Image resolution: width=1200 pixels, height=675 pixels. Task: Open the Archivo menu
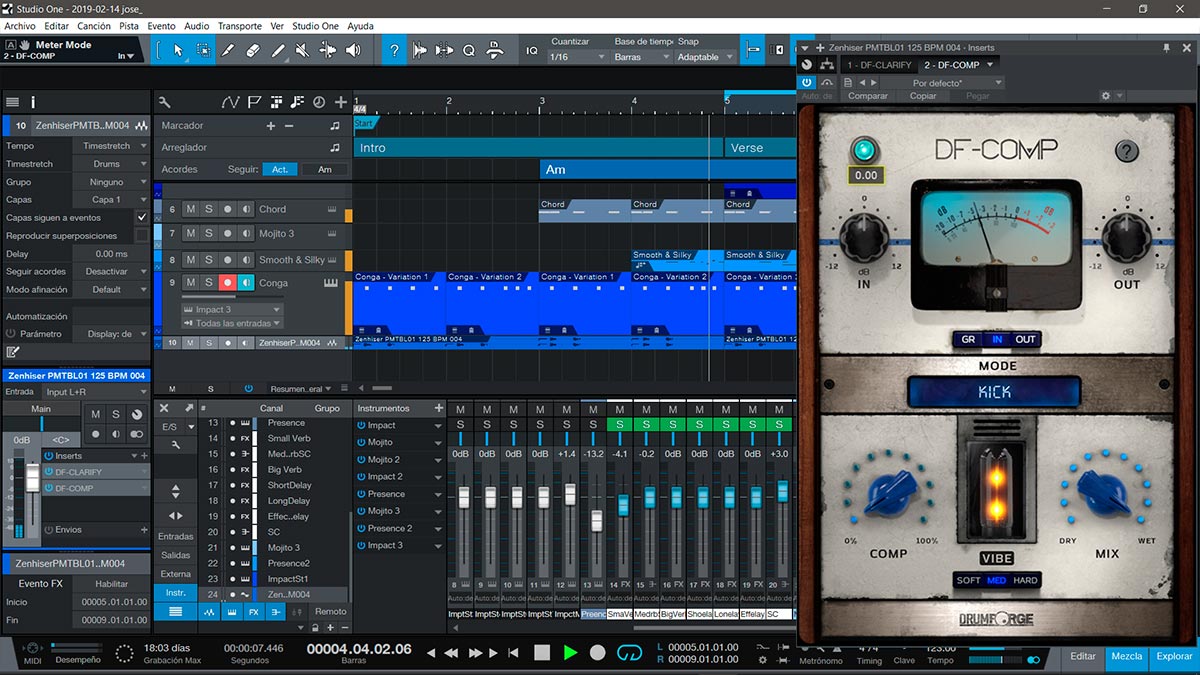click(x=20, y=26)
